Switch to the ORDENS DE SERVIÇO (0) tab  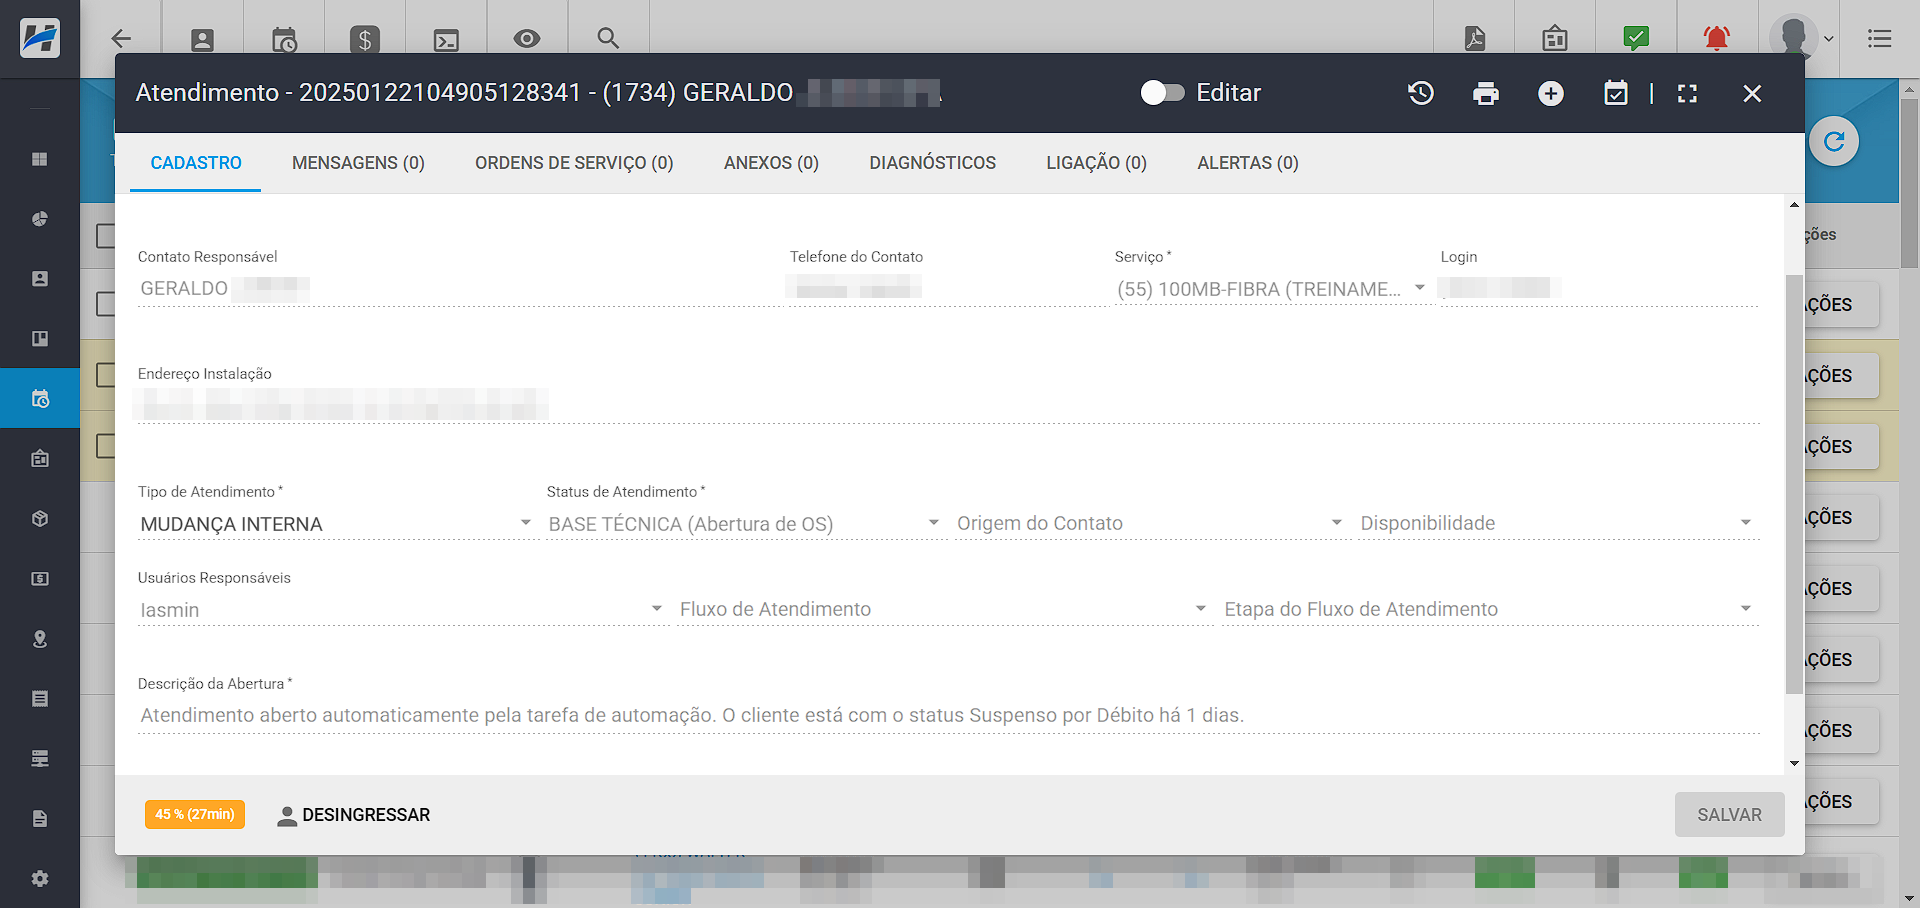(x=574, y=163)
